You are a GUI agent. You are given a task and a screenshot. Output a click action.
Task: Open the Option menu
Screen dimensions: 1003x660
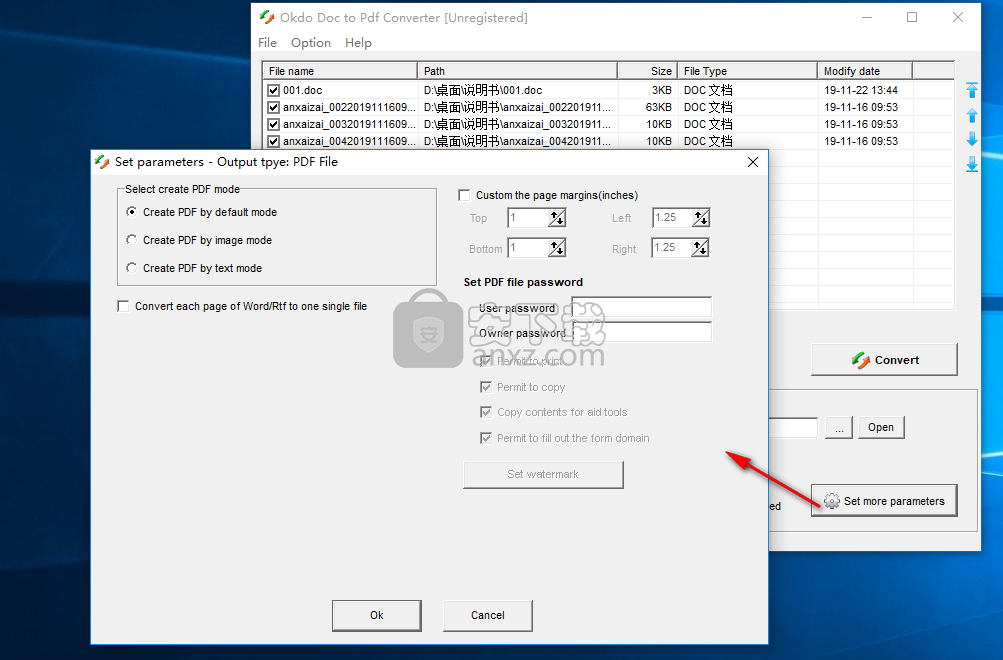pos(311,43)
